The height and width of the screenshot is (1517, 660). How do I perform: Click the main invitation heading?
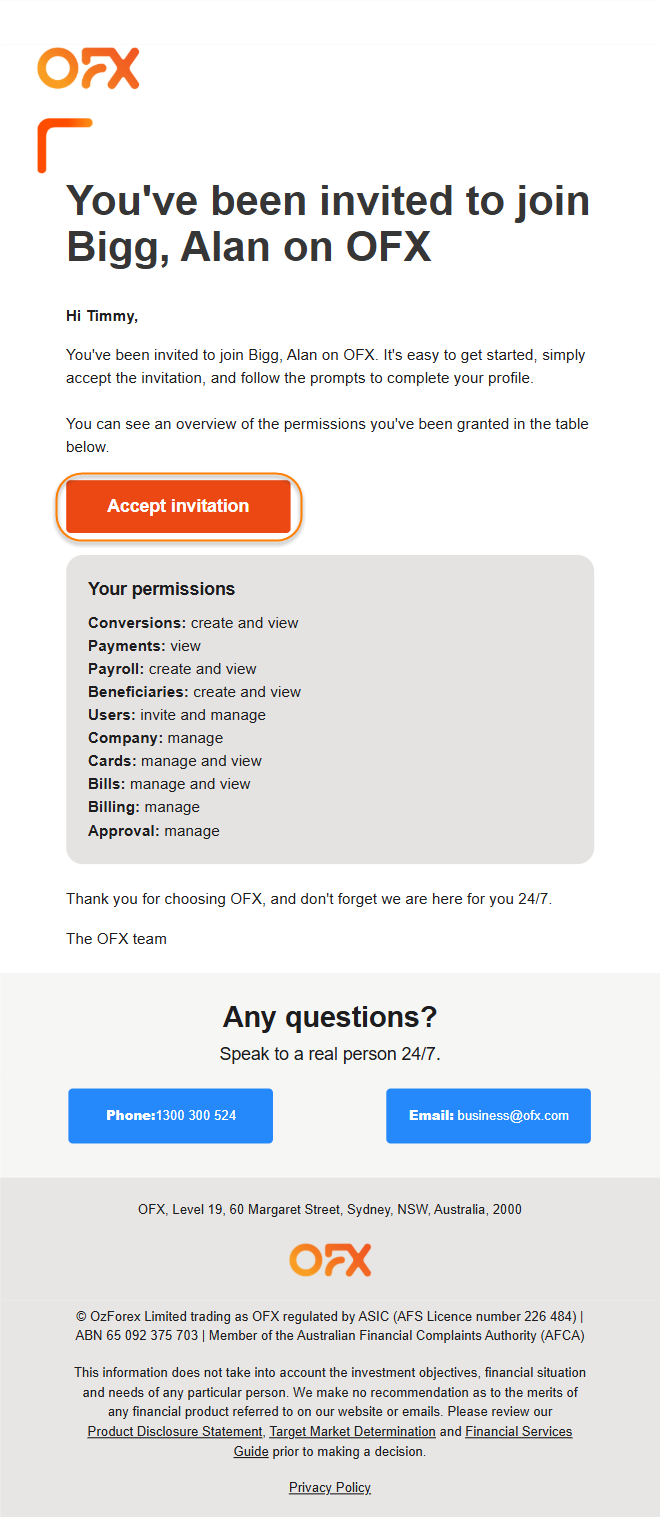tap(328, 224)
